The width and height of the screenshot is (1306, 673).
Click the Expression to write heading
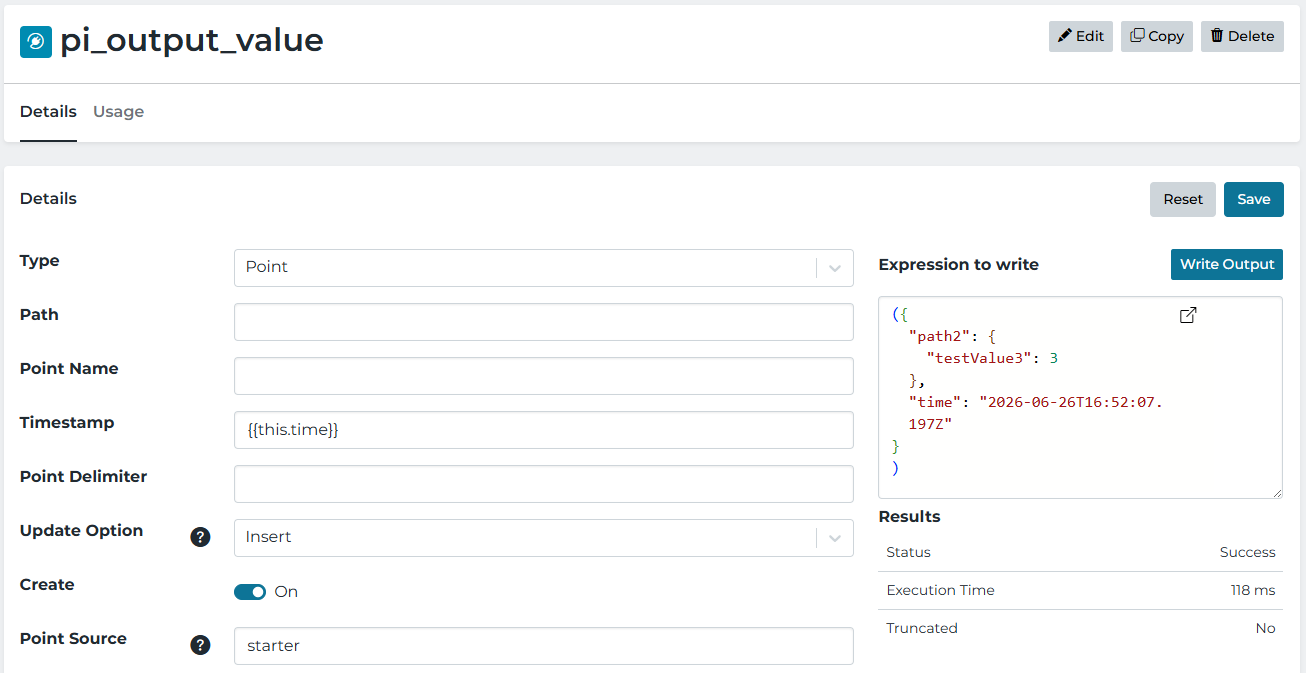(x=958, y=265)
